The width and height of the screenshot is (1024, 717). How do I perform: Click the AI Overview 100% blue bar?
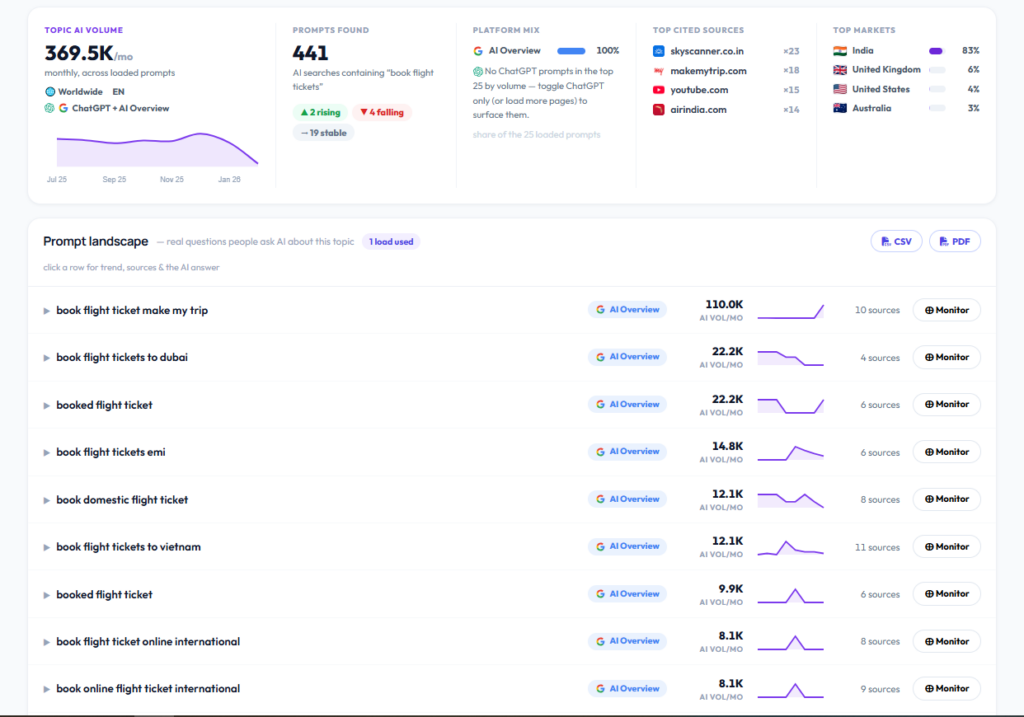tap(571, 51)
